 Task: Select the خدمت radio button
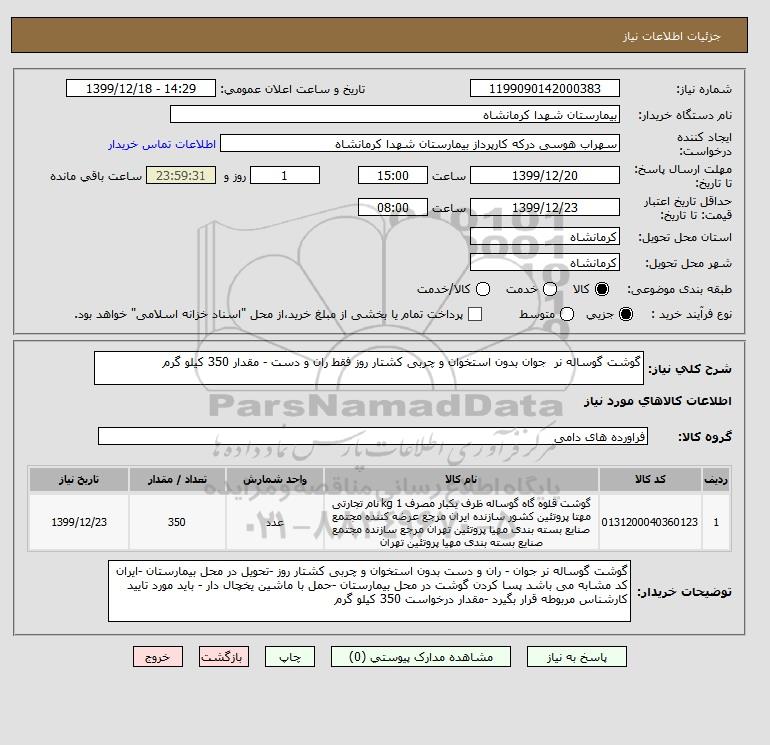point(550,289)
